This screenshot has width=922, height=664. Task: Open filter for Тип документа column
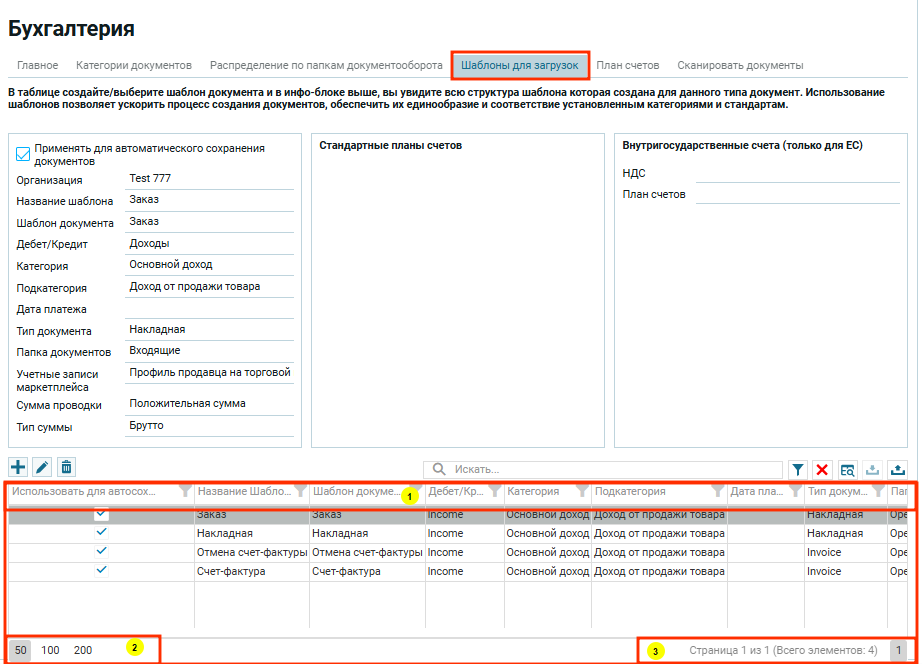pos(878,492)
